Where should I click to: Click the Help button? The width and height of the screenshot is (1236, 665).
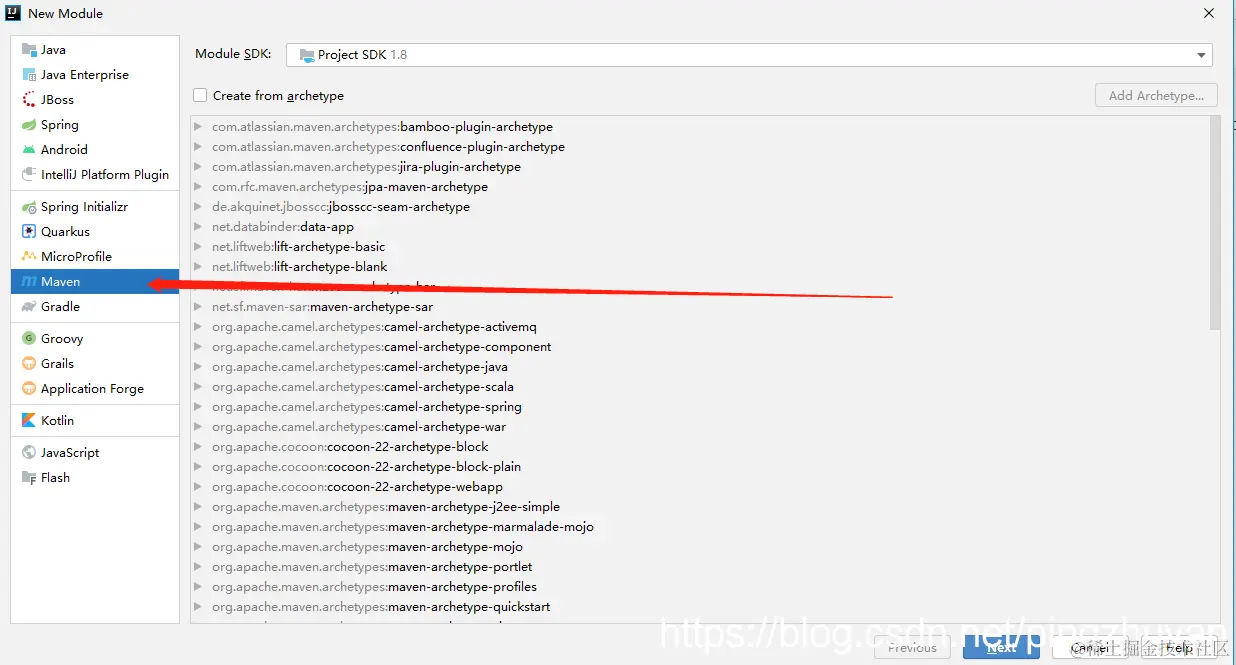point(1180,648)
